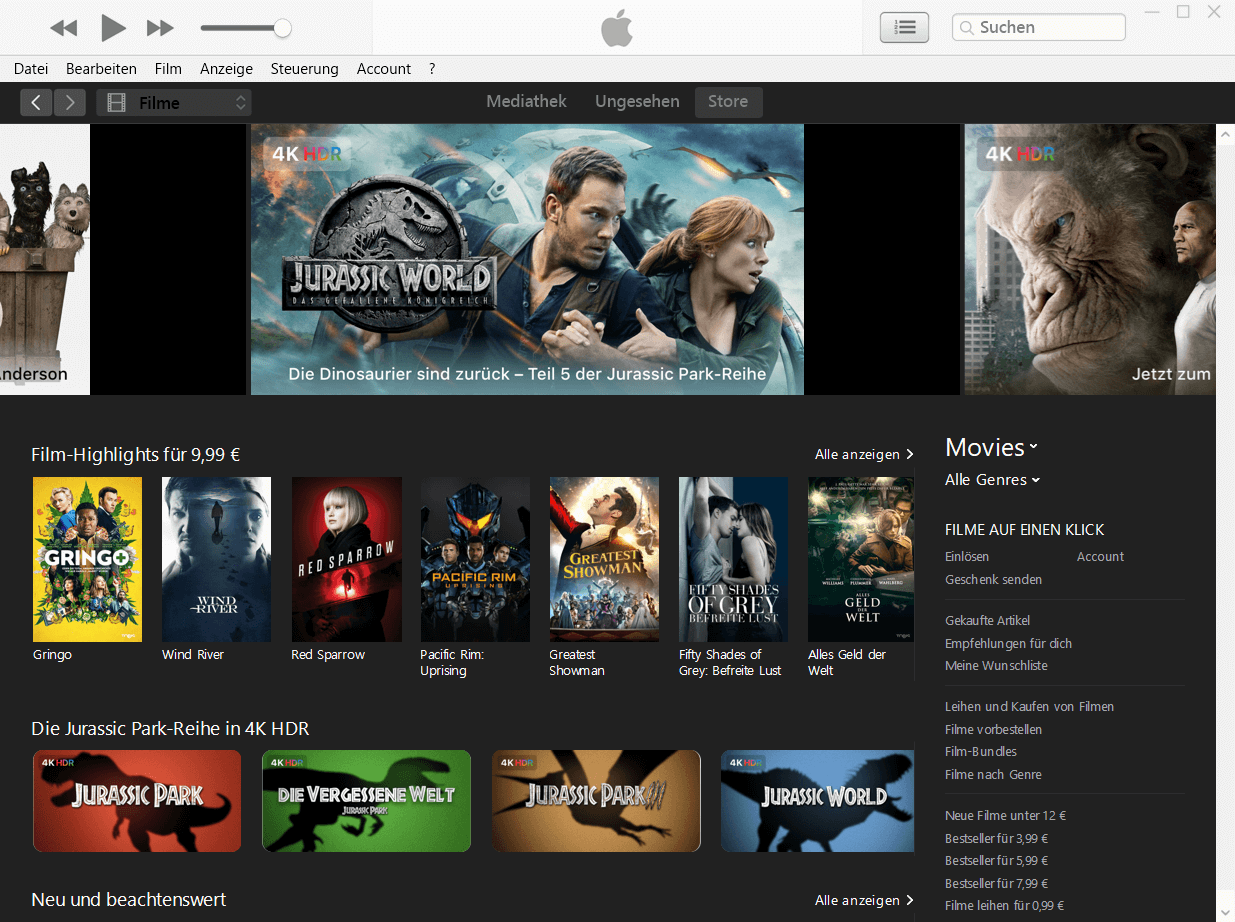Start playback with the play button
This screenshot has height=922, width=1235.
(x=113, y=28)
